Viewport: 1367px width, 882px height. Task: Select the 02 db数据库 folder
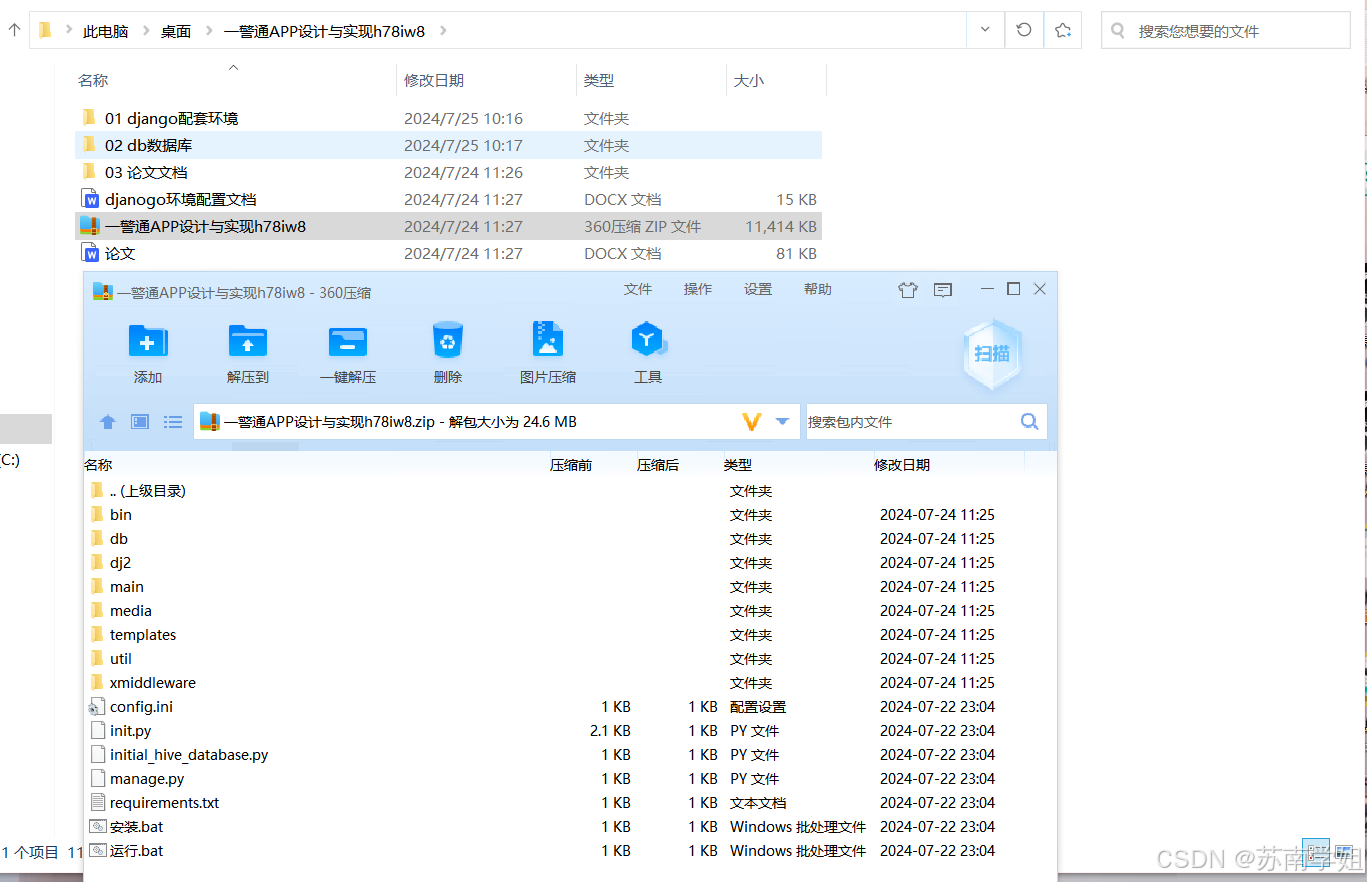449,145
